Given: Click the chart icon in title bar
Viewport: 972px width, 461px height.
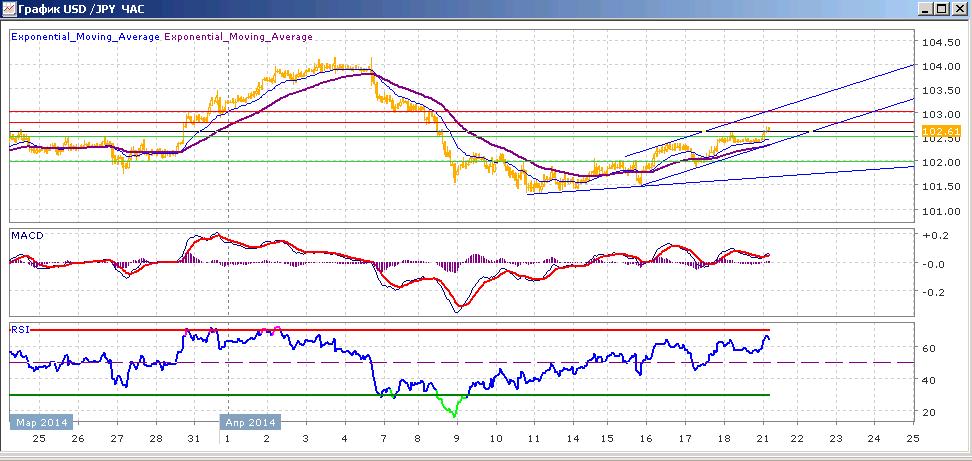Looking at the screenshot, I should 9,9.
